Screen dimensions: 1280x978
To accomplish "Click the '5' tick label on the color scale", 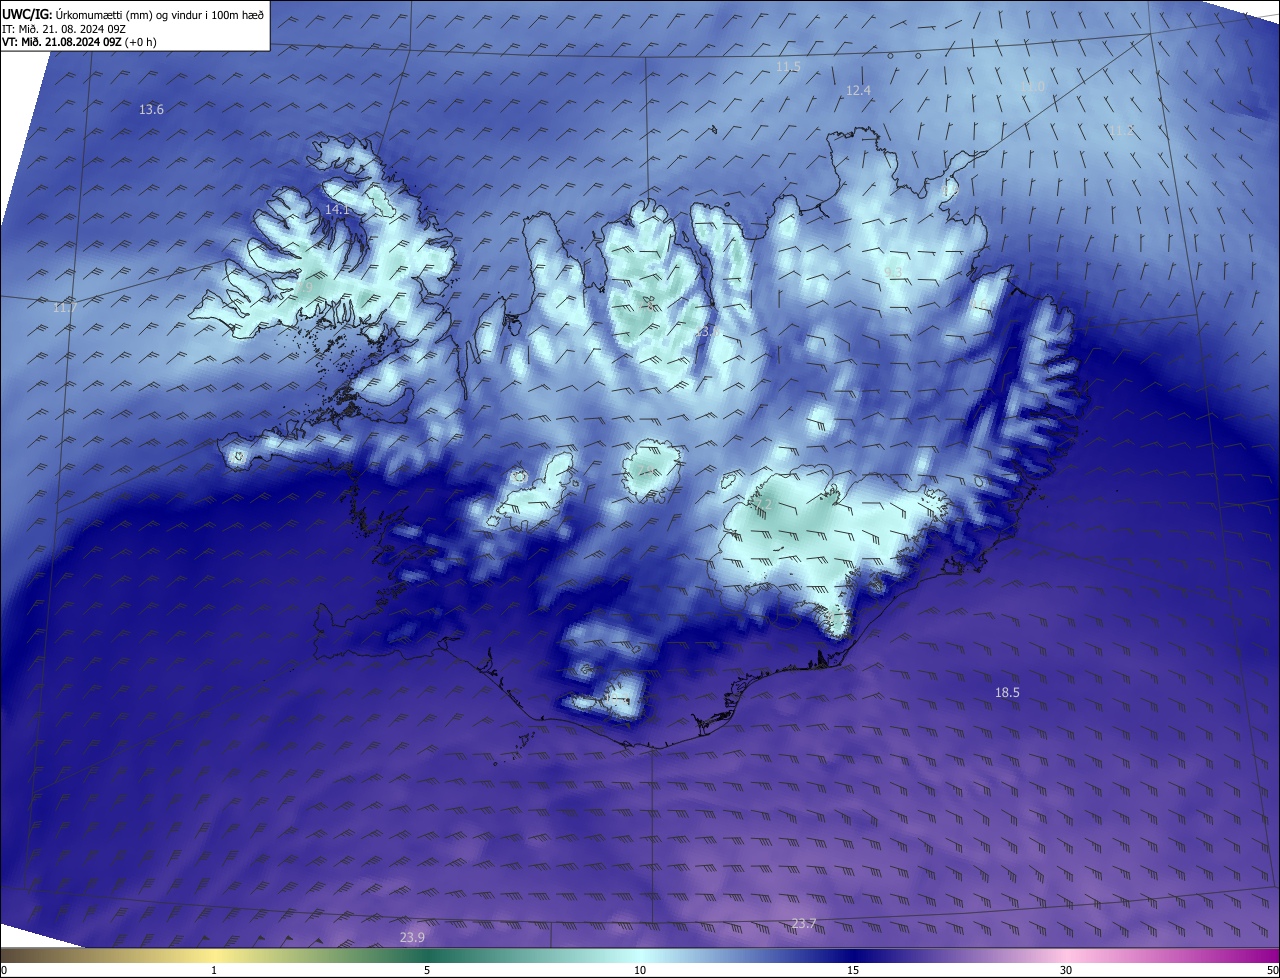I will tap(427, 970).
